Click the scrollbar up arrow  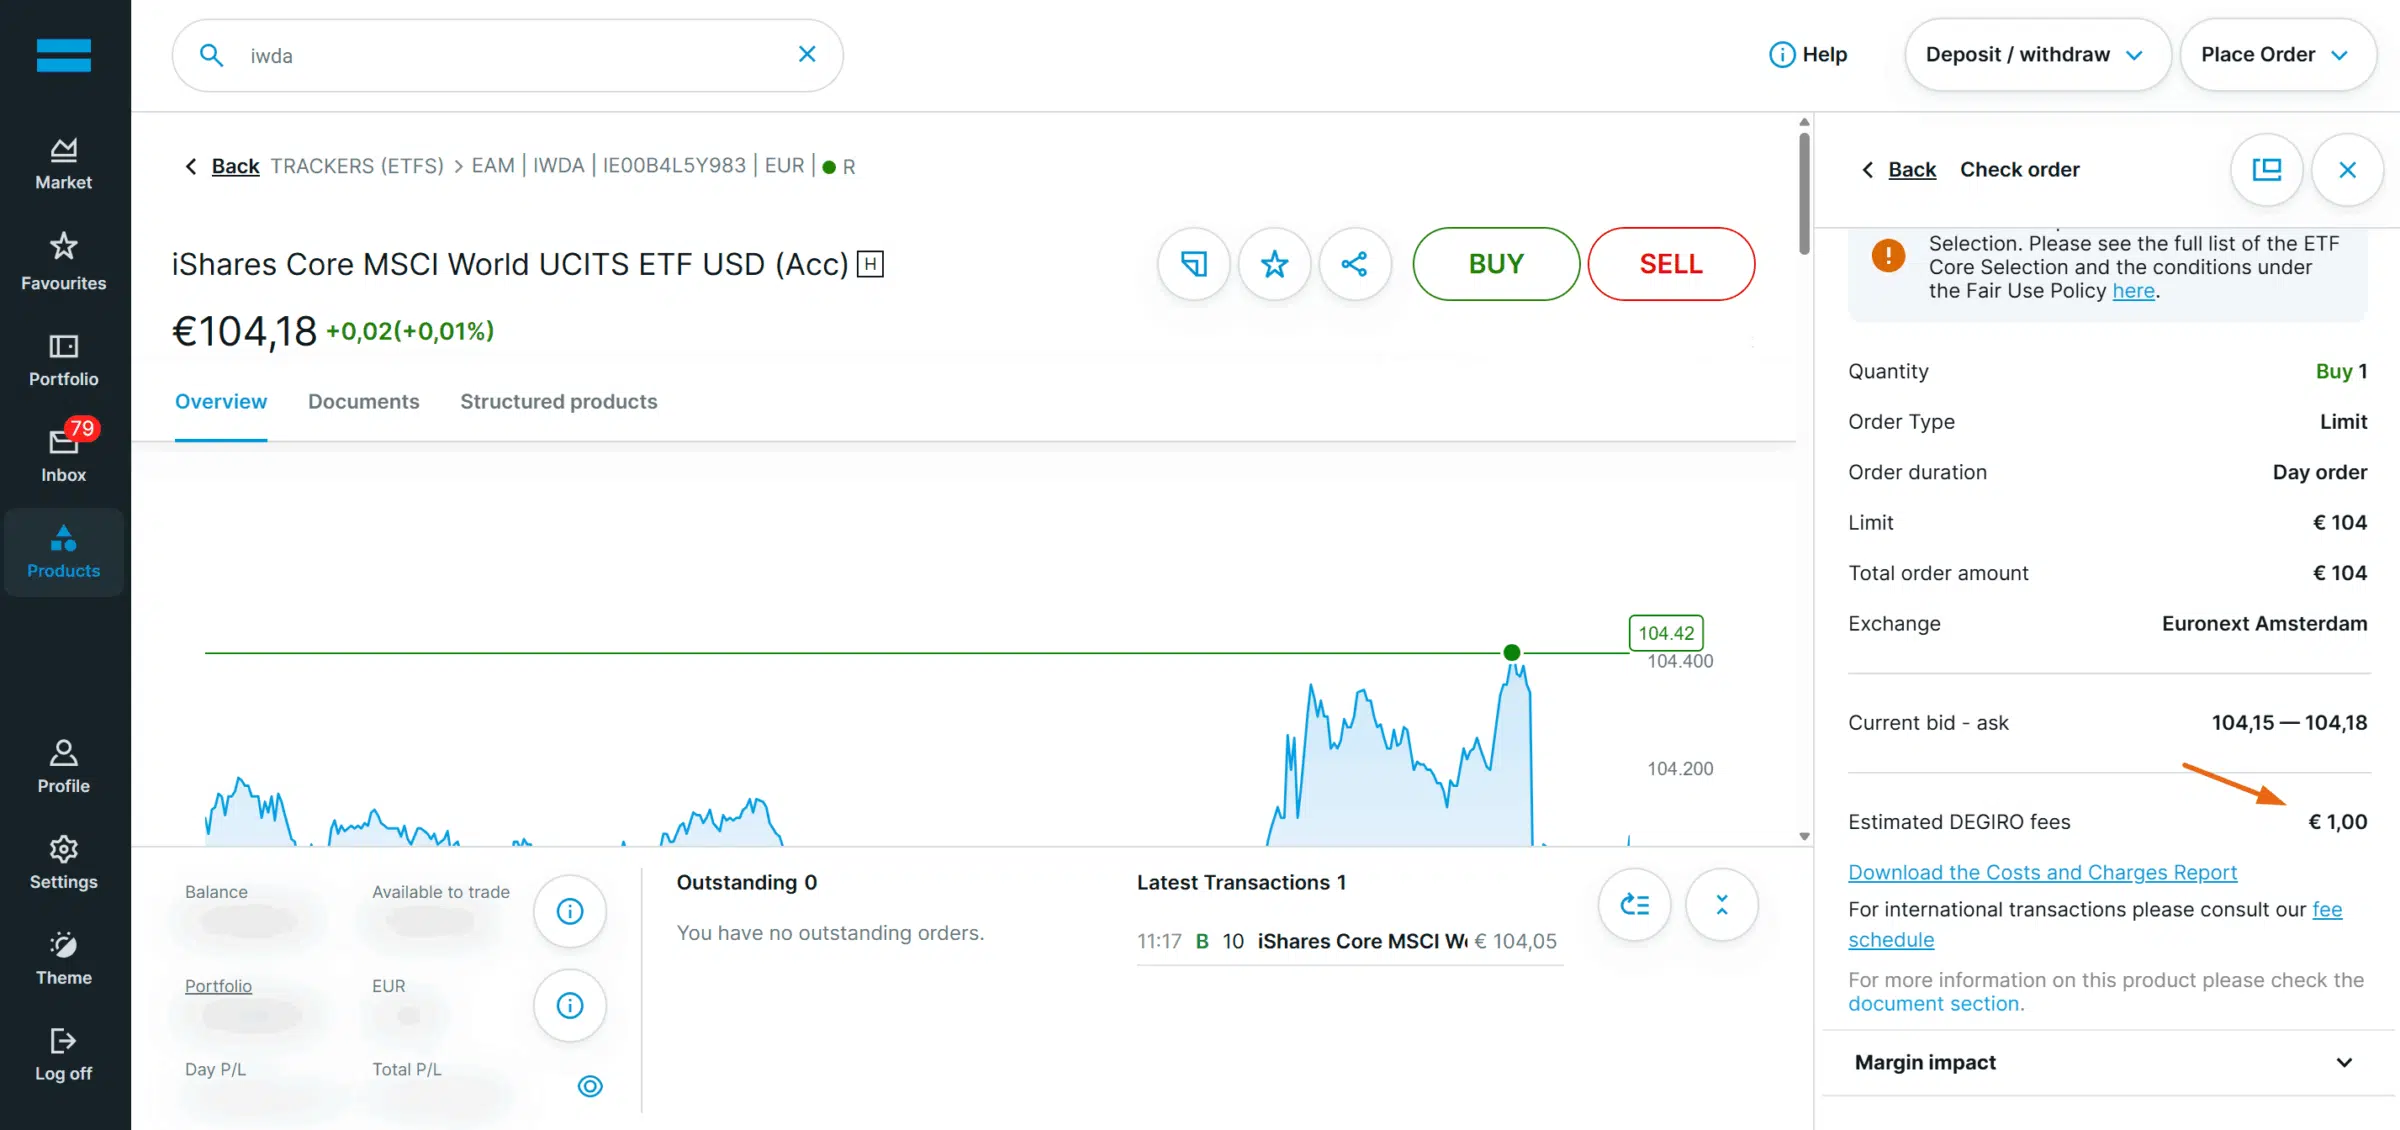[x=1804, y=122]
